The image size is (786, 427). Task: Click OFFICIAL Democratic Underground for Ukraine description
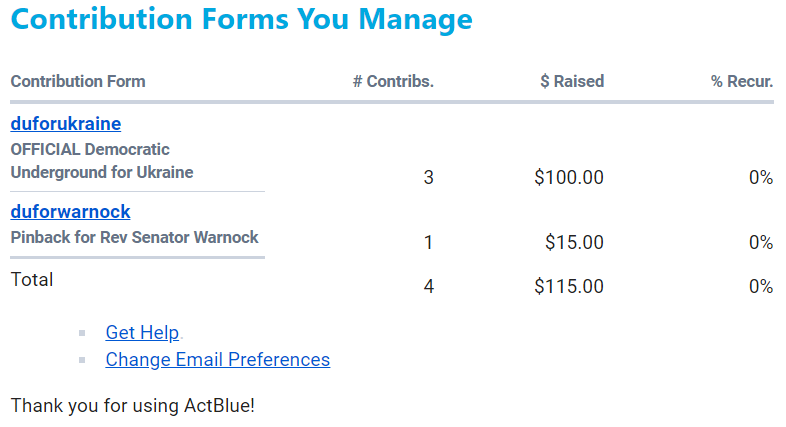(x=101, y=160)
